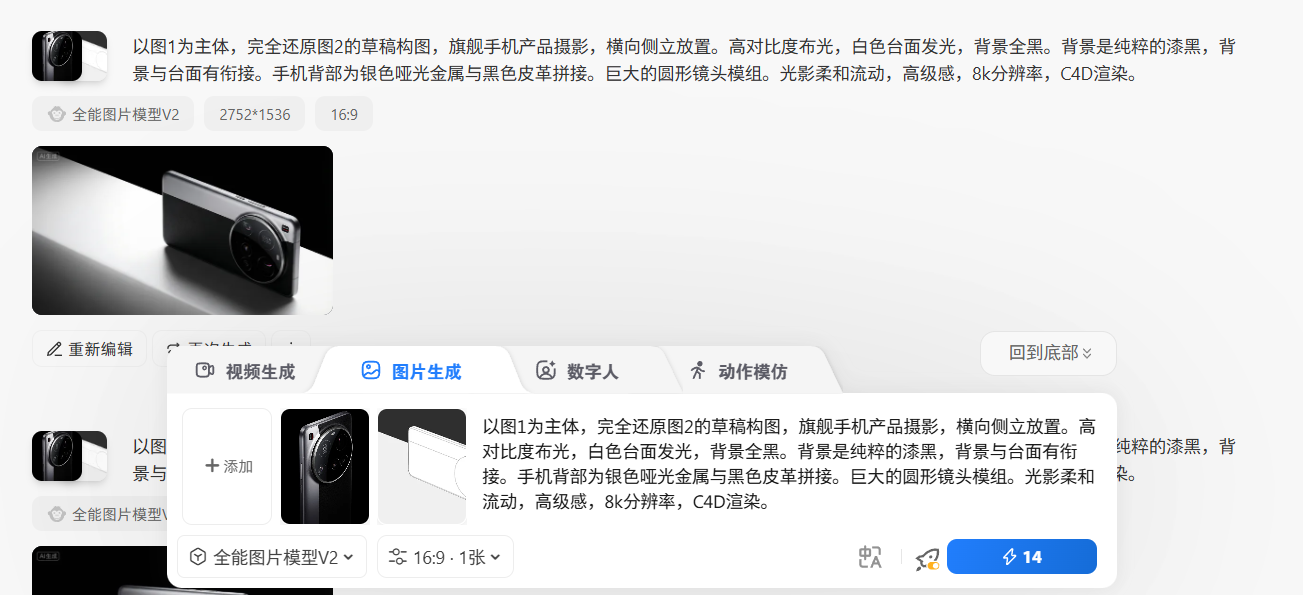Toggle the rocket acceleration icon
This screenshot has width=1303, height=595.
[927, 558]
